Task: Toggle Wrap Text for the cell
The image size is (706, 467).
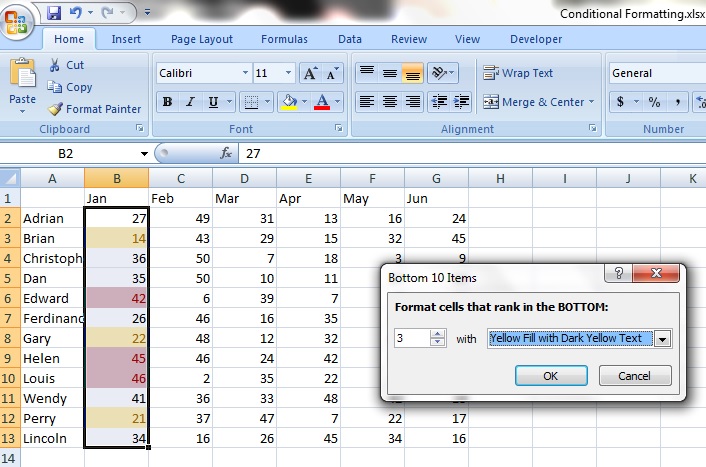Action: (x=517, y=73)
